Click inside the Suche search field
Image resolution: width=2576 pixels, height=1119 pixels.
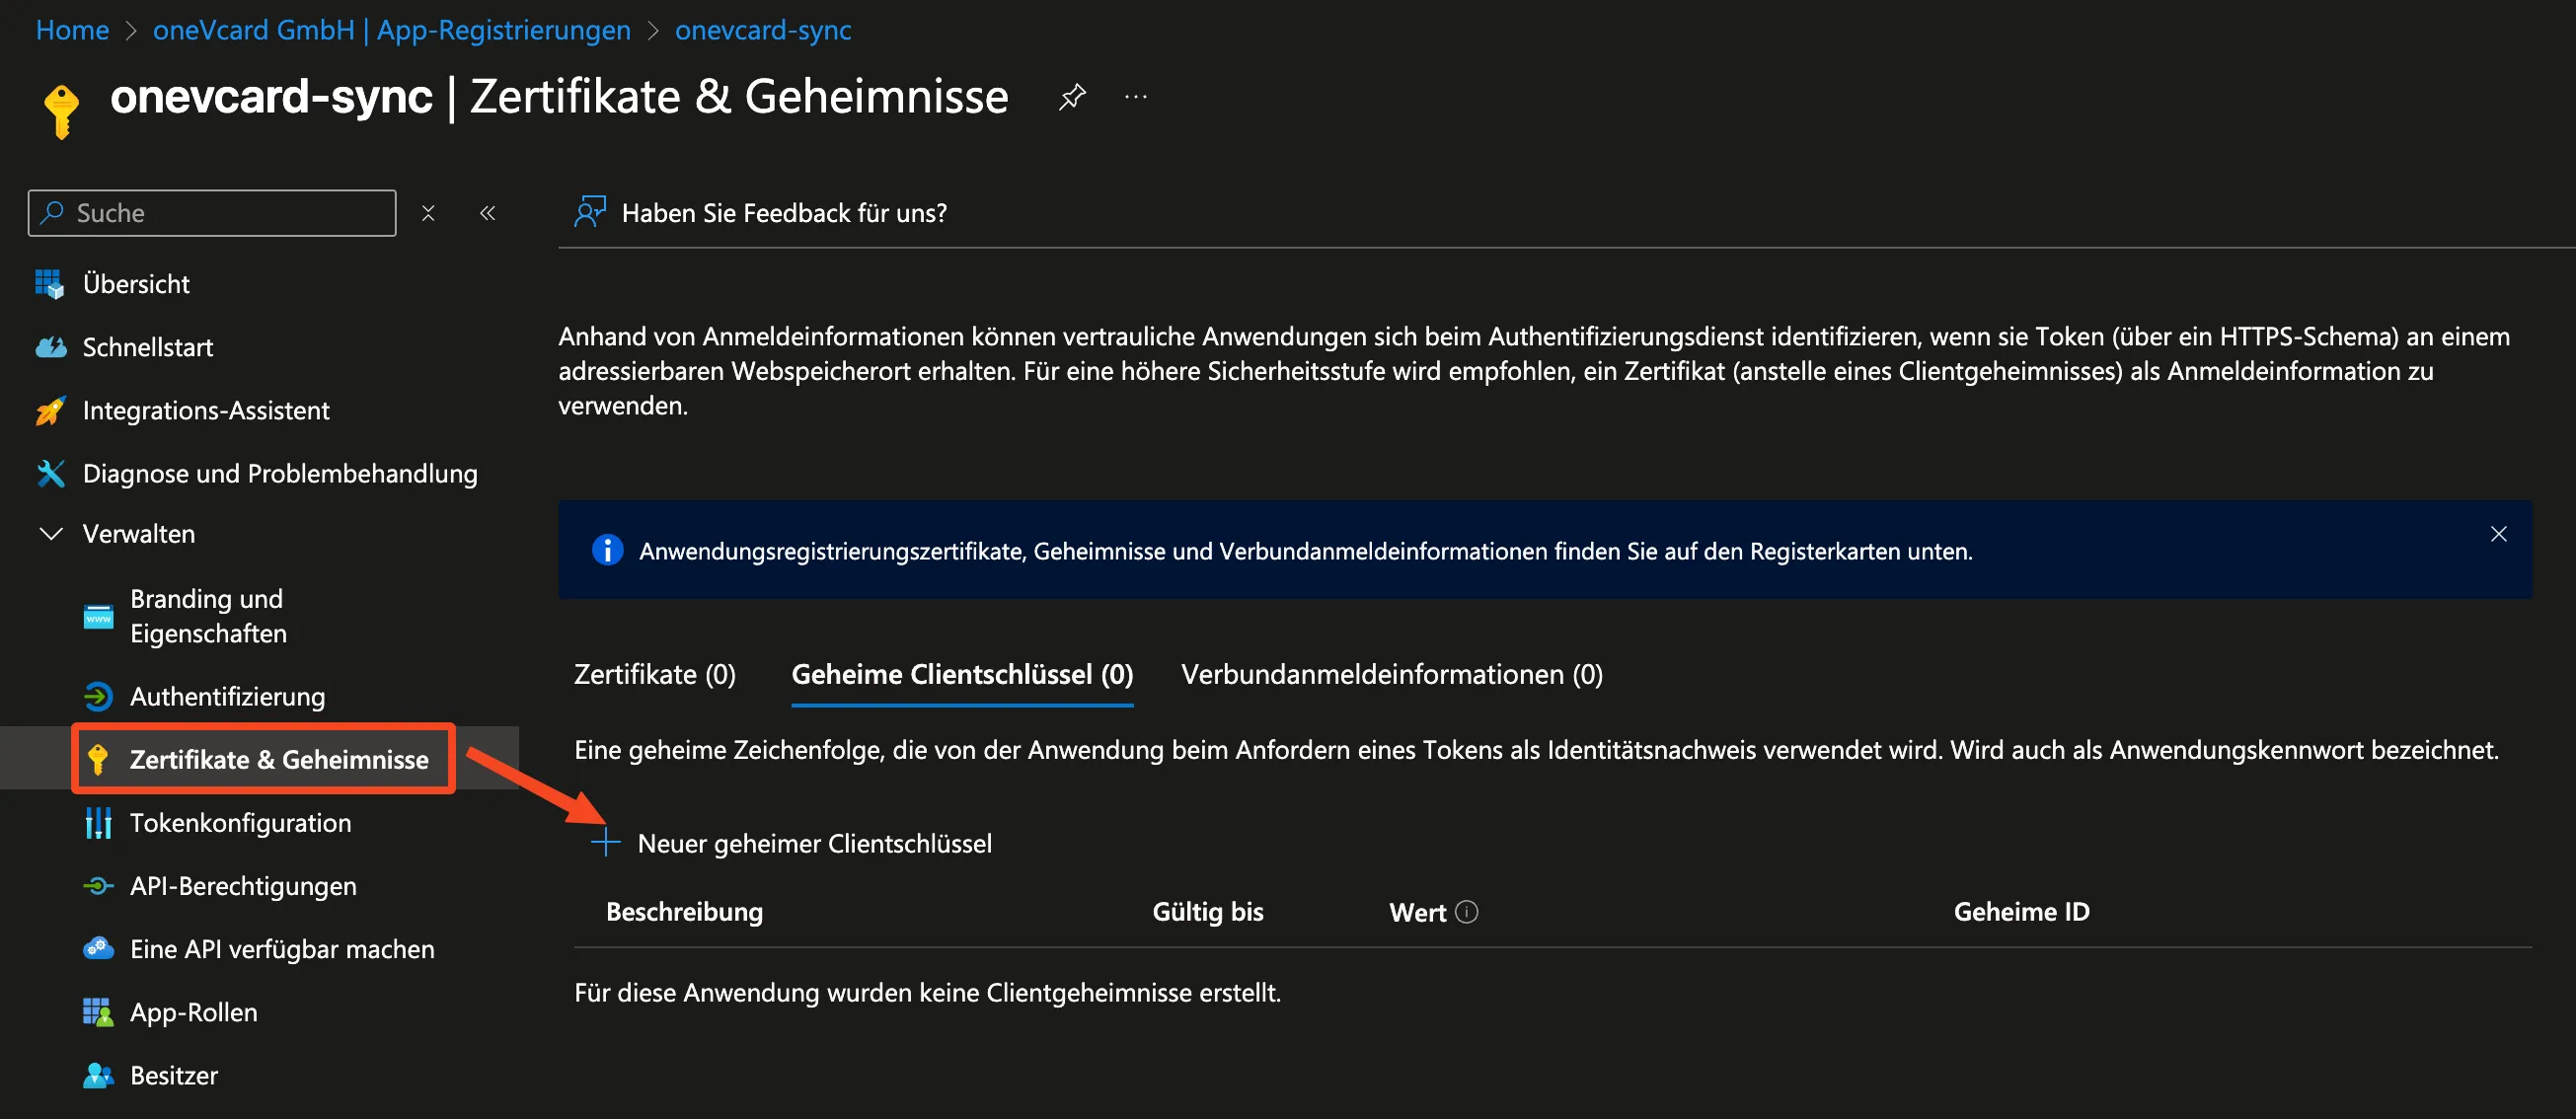coord(210,213)
